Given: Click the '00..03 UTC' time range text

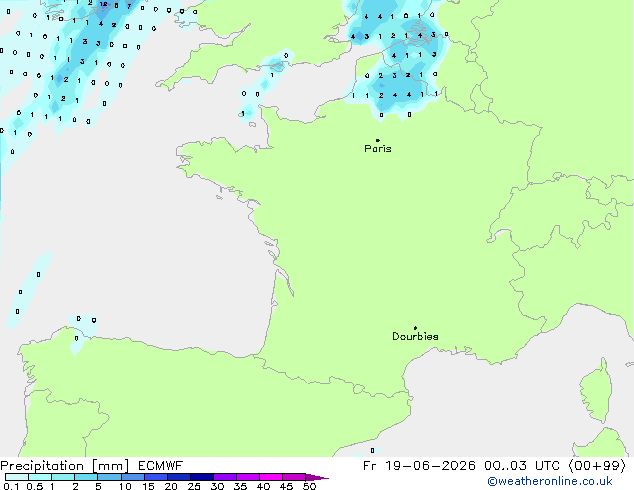Looking at the screenshot, I should click(x=522, y=466).
